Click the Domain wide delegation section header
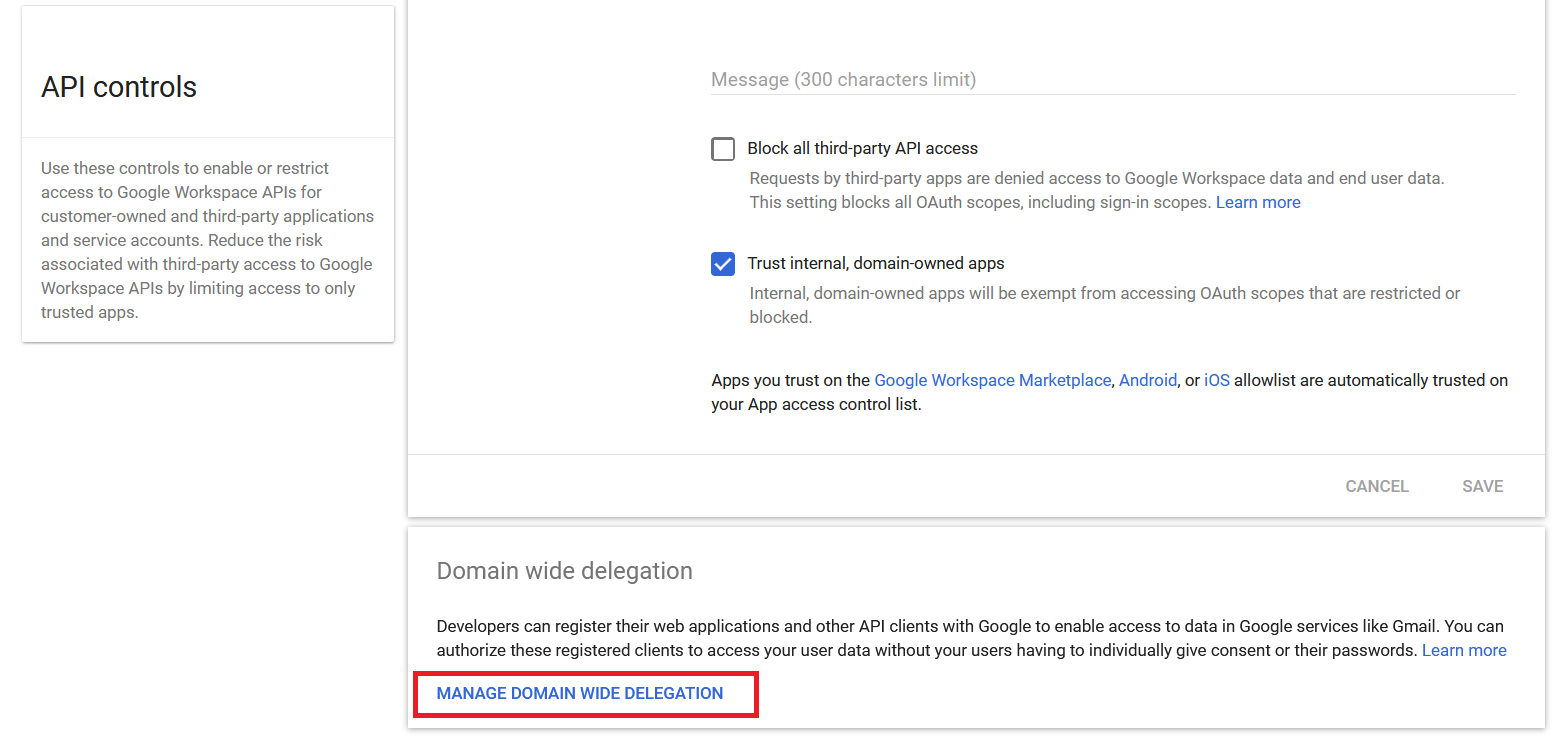The height and width of the screenshot is (743, 1558). click(x=564, y=570)
